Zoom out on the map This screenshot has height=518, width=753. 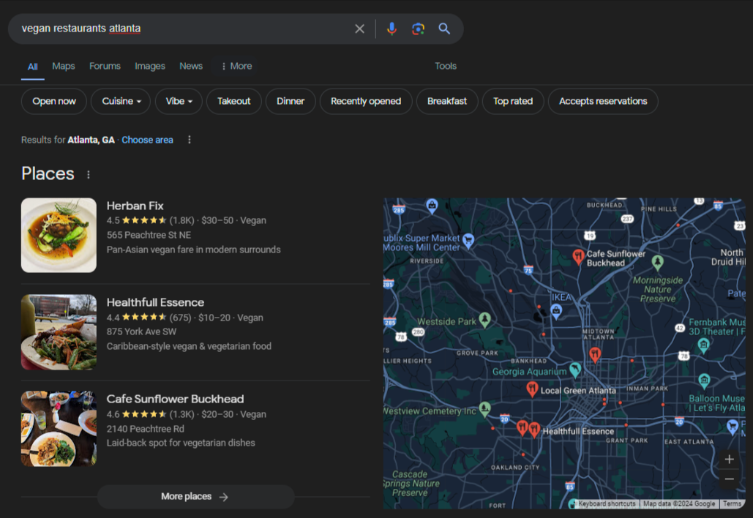pyautogui.click(x=729, y=479)
